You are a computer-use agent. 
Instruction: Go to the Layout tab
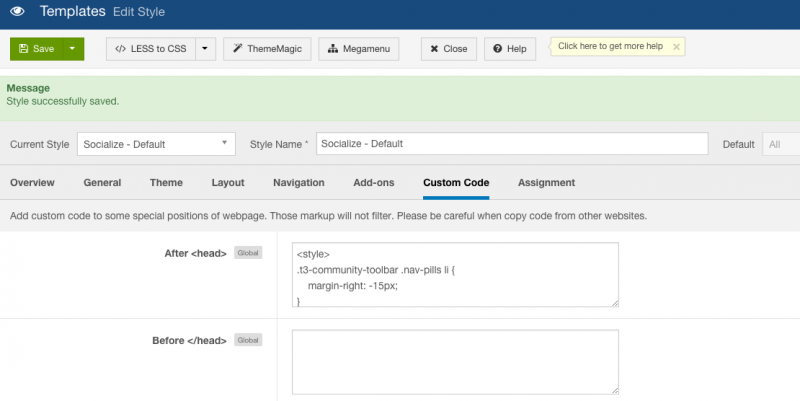(x=228, y=183)
